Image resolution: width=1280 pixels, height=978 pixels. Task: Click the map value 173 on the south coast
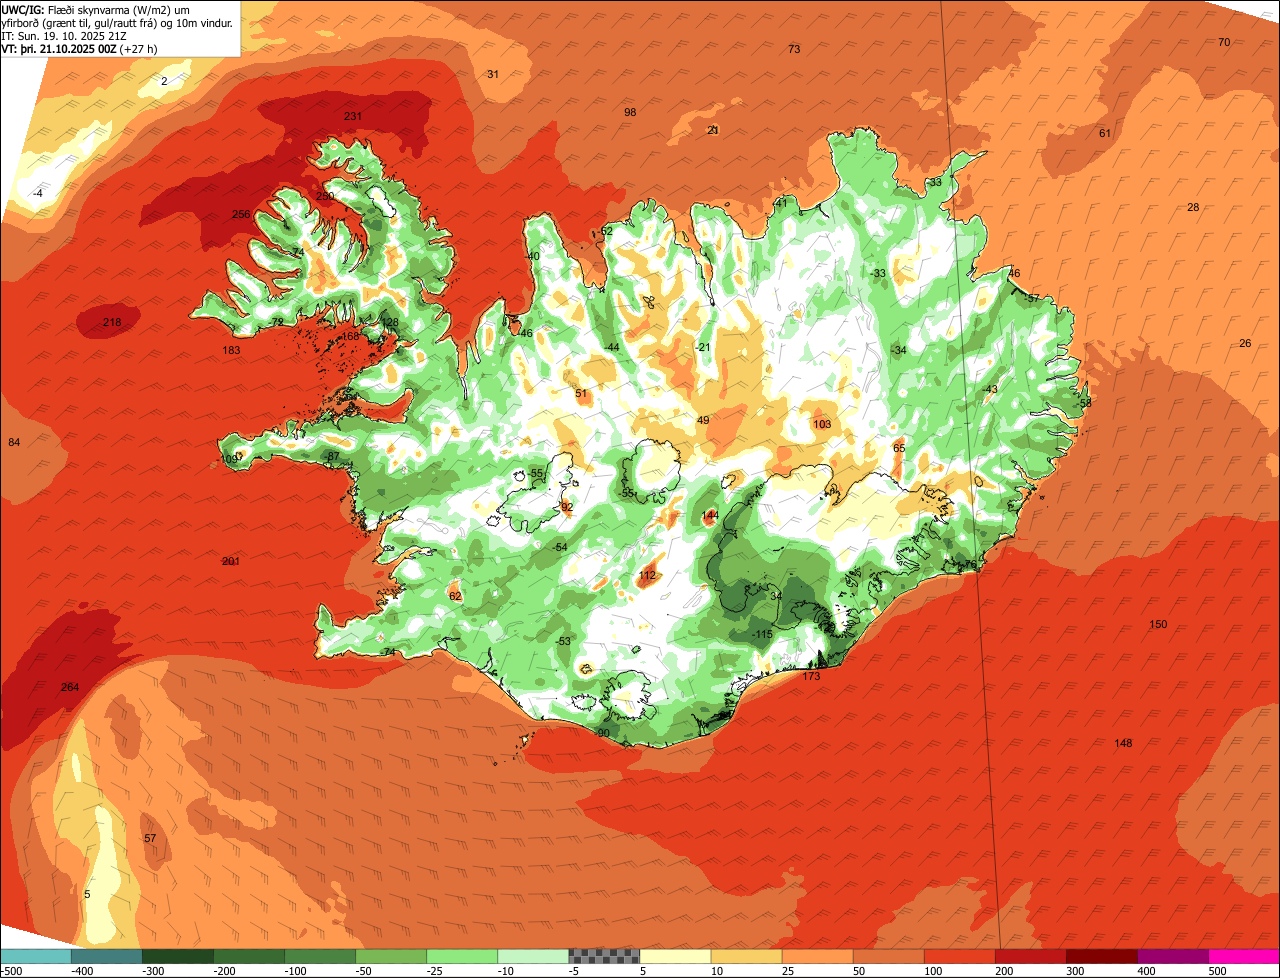(811, 676)
